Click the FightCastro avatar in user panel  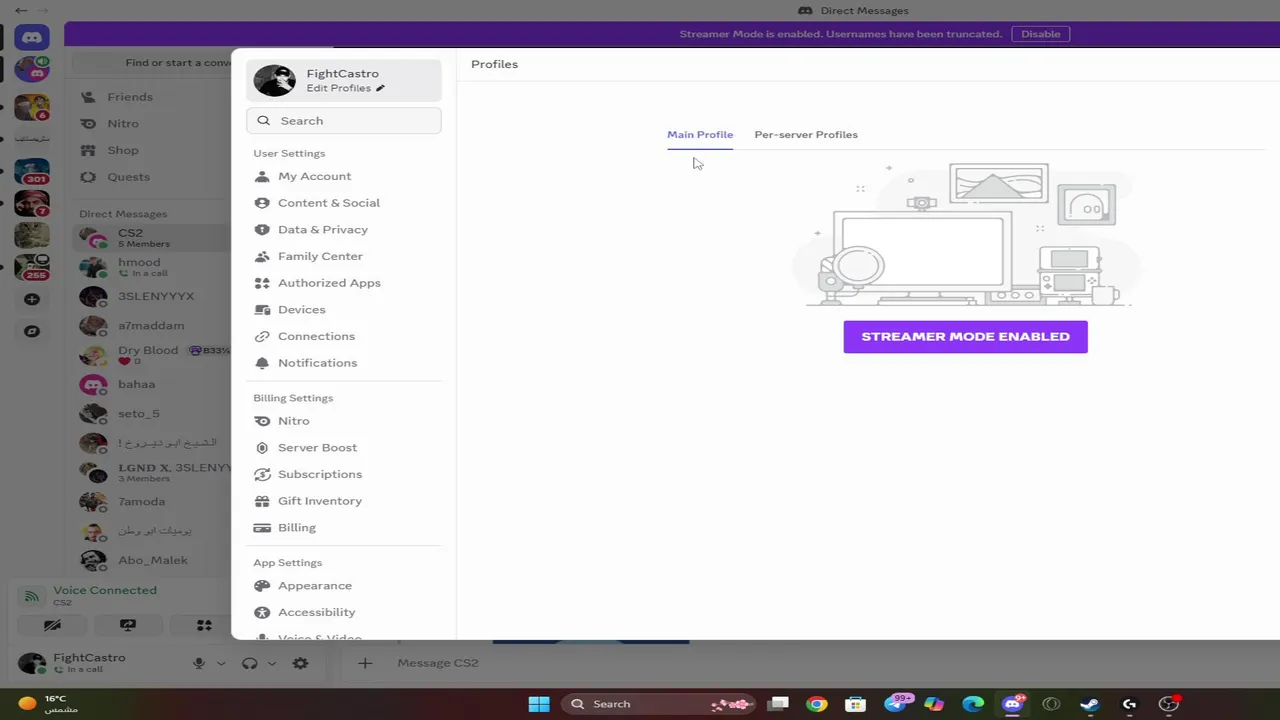tap(32, 663)
